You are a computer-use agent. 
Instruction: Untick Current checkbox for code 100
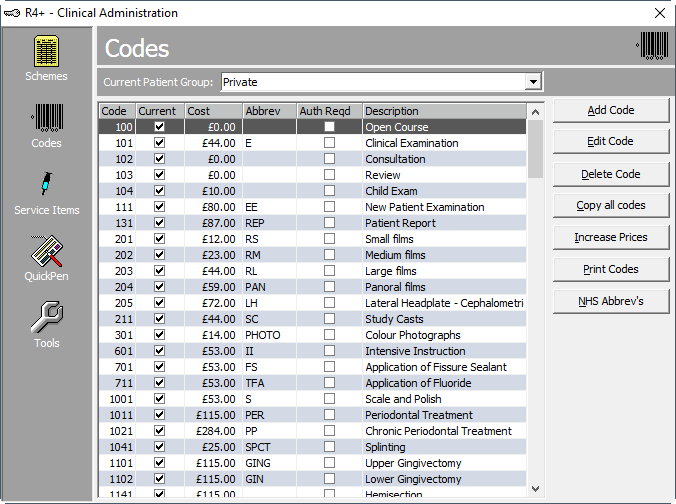click(x=160, y=127)
